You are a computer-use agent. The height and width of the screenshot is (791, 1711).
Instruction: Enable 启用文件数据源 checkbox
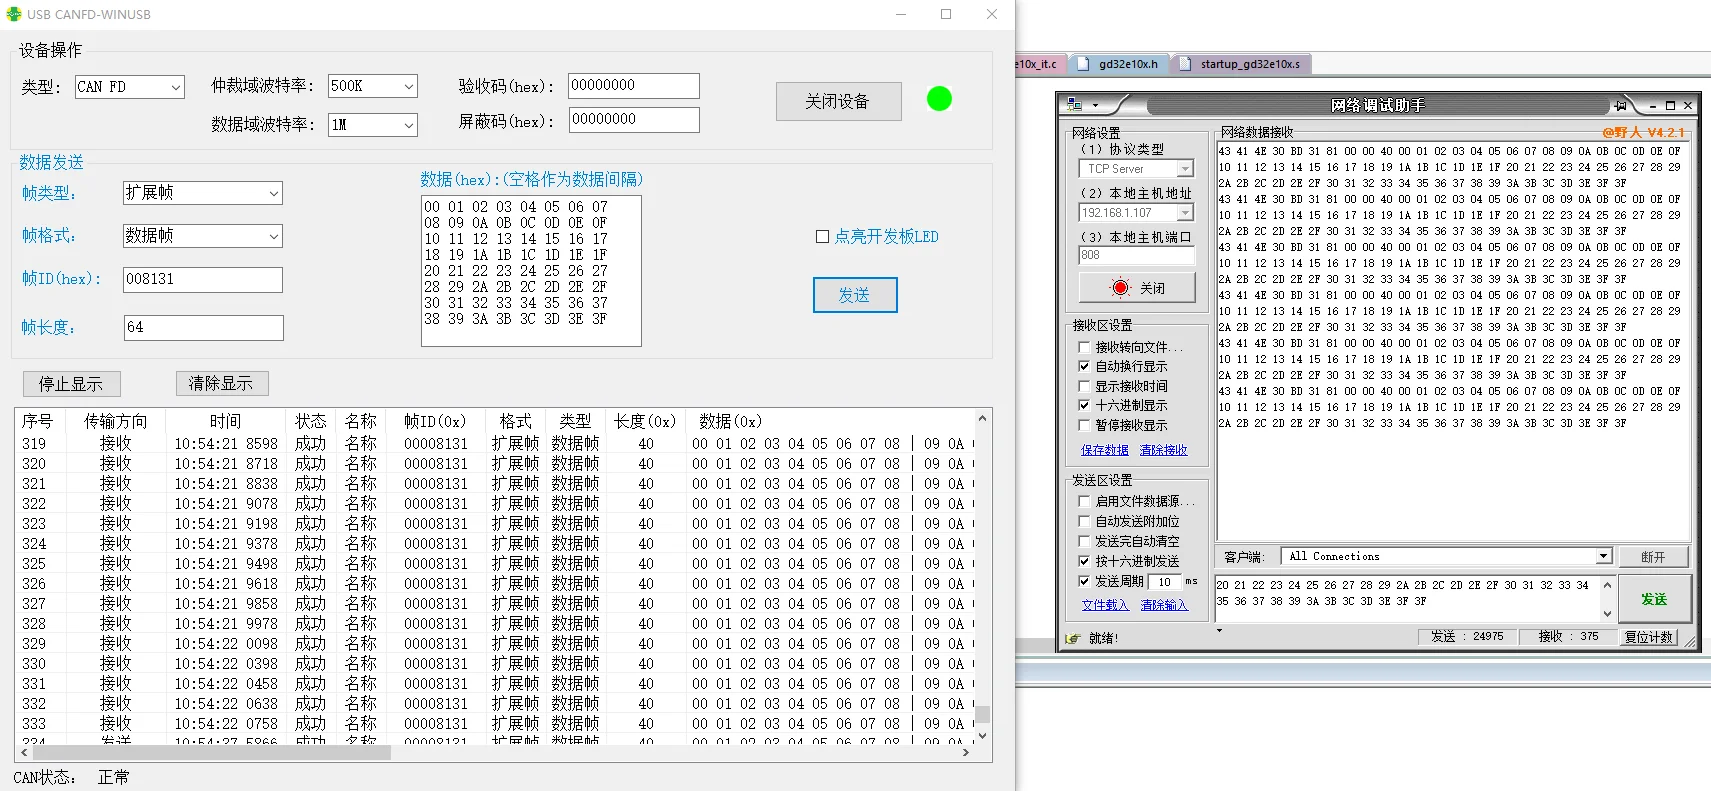coord(1084,501)
